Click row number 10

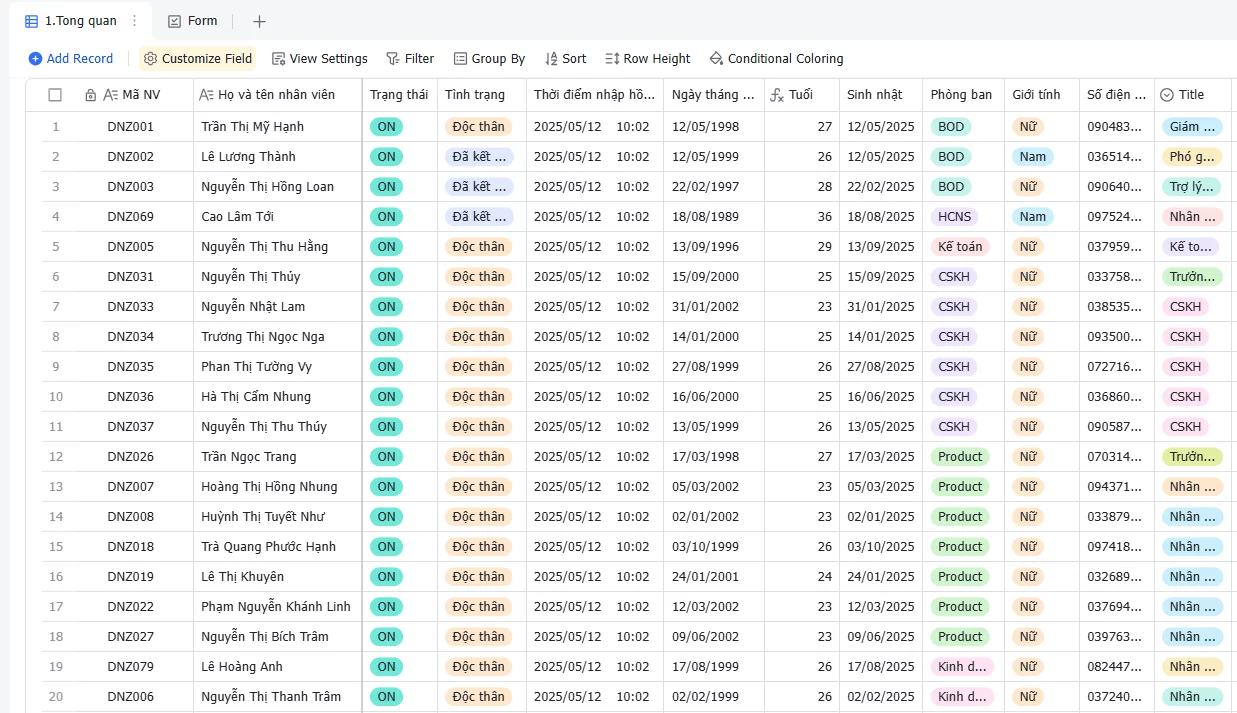point(56,397)
